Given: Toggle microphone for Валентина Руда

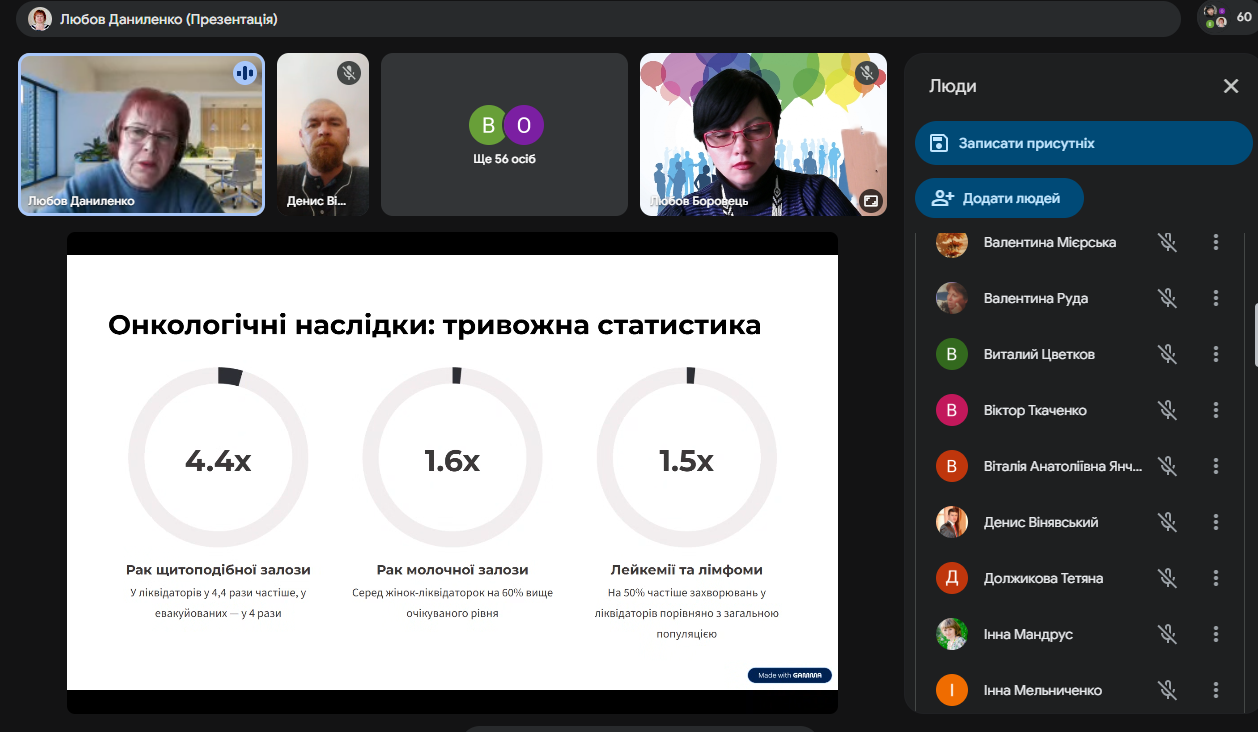Looking at the screenshot, I should tap(1165, 298).
